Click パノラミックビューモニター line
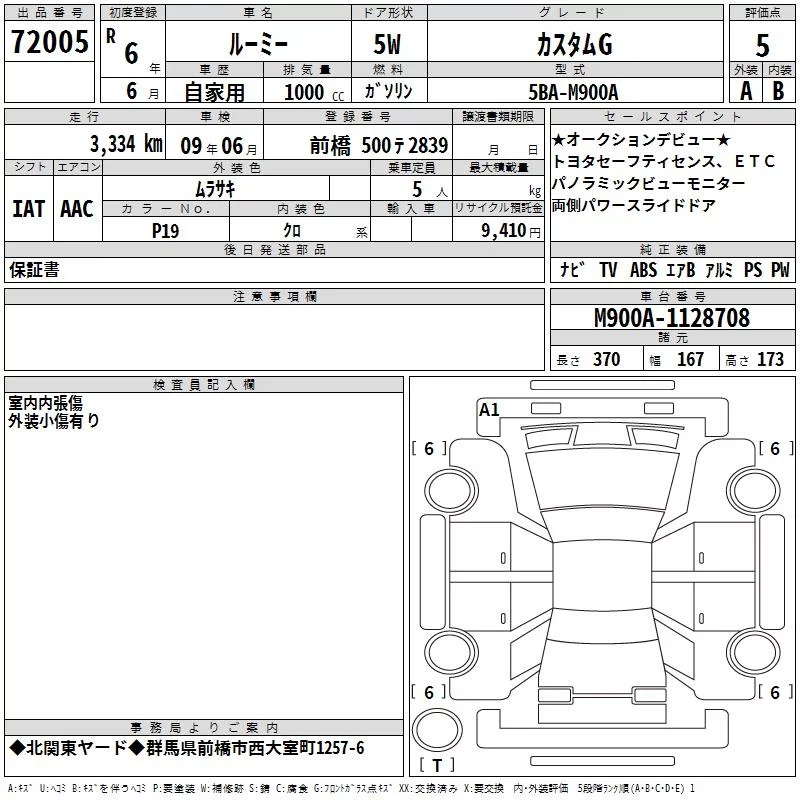The height and width of the screenshot is (800, 800). 649,183
